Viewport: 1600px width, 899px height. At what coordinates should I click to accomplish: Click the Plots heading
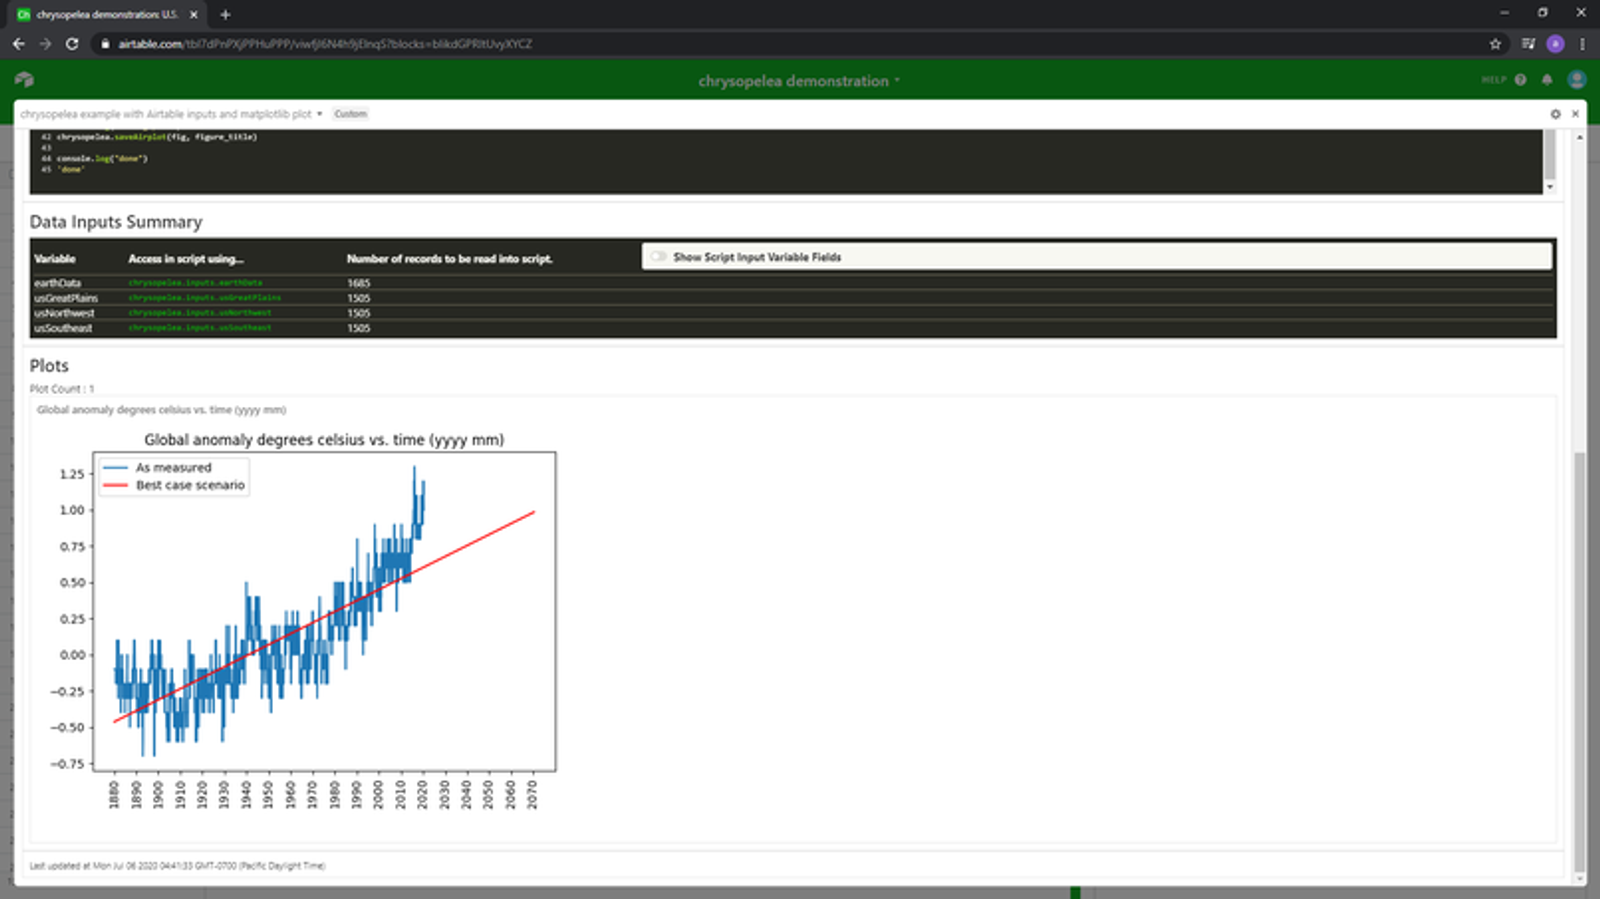[49, 366]
